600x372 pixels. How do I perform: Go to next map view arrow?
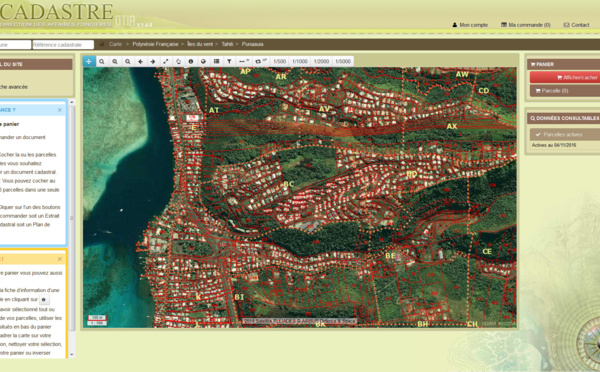(x=153, y=61)
